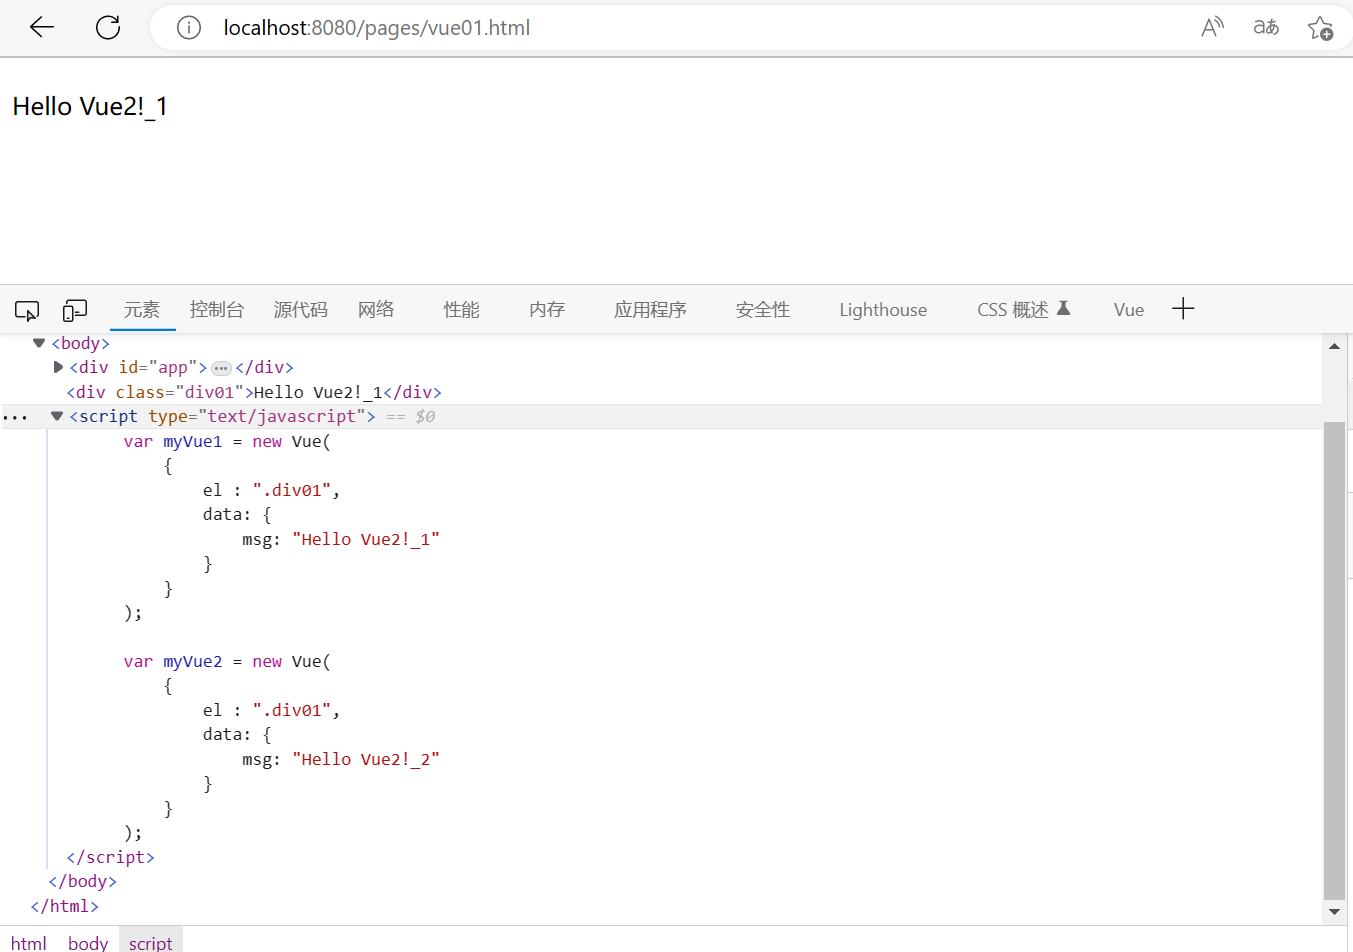The height and width of the screenshot is (952, 1353).
Task: Click the page refresh icon
Action: (107, 27)
